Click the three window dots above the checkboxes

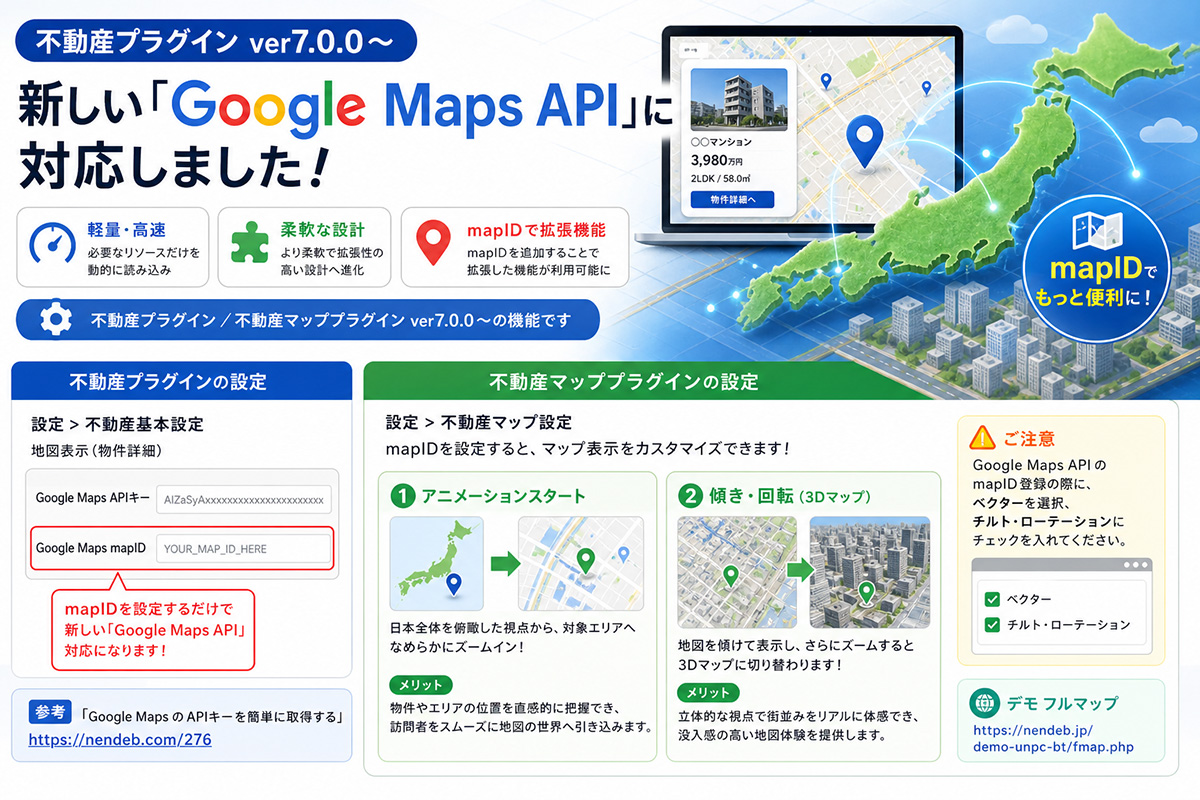(1136, 566)
